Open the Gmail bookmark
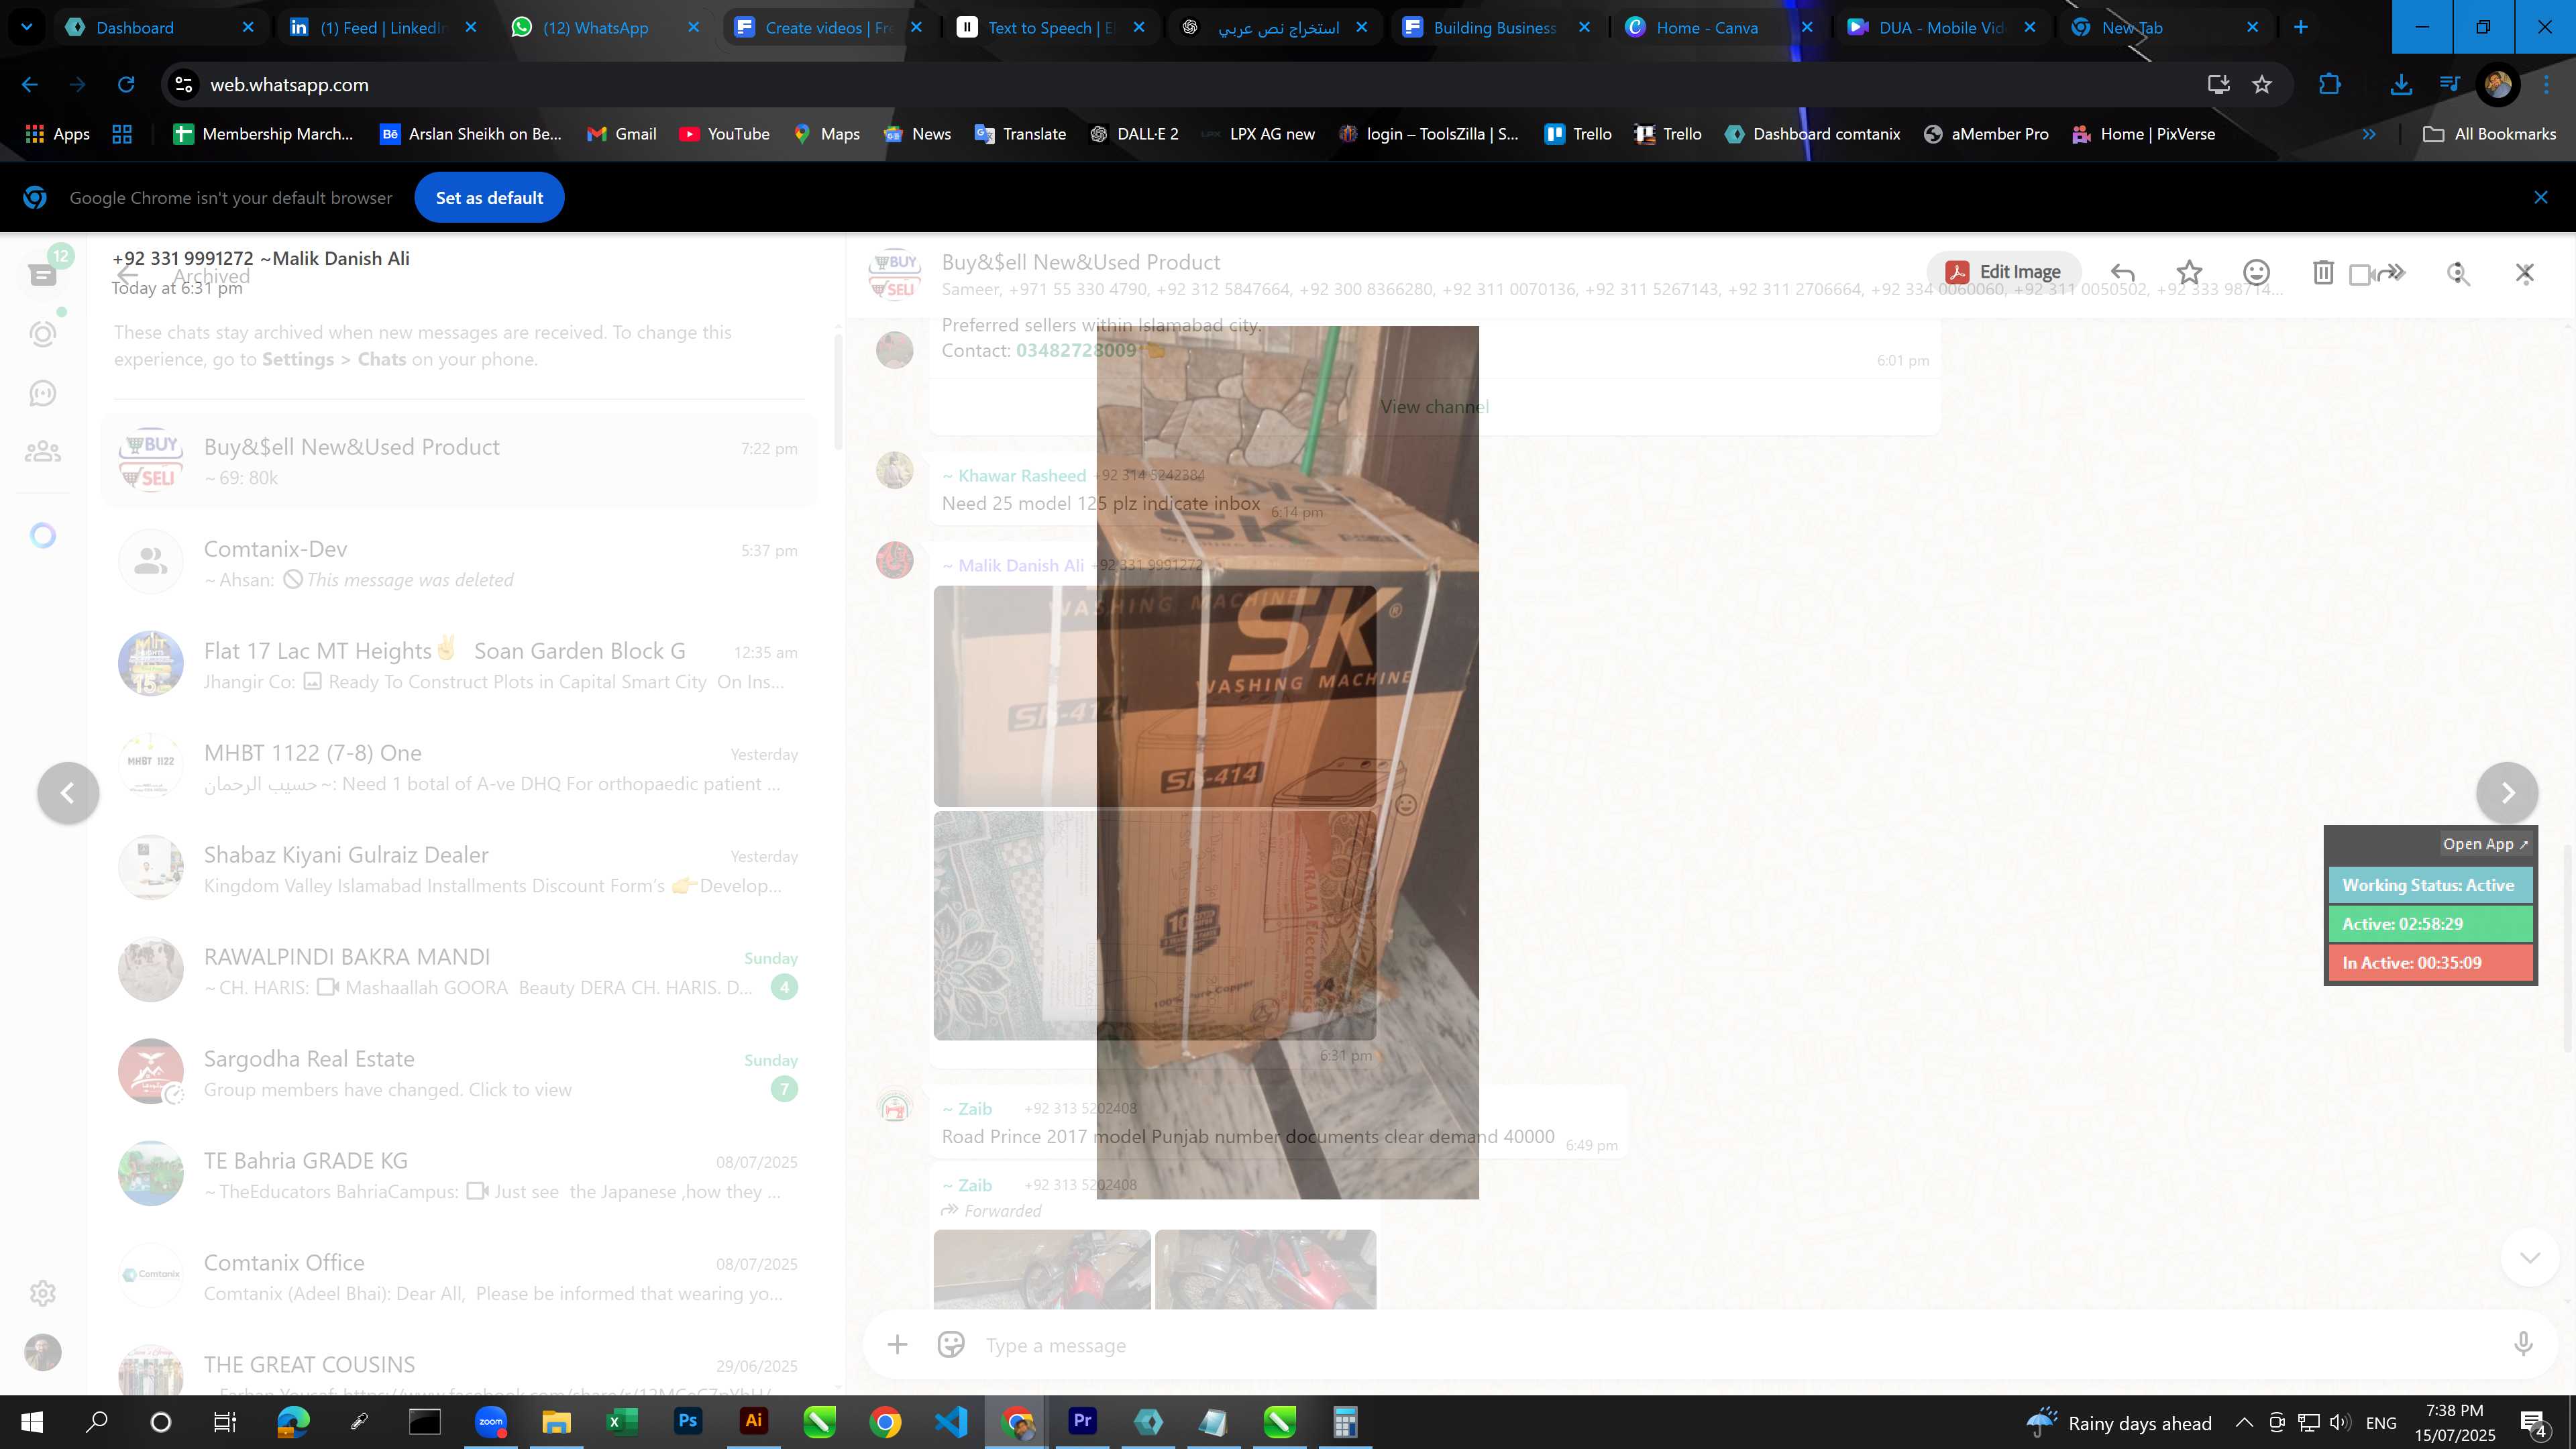Viewport: 2576px width, 1449px height. tap(621, 134)
